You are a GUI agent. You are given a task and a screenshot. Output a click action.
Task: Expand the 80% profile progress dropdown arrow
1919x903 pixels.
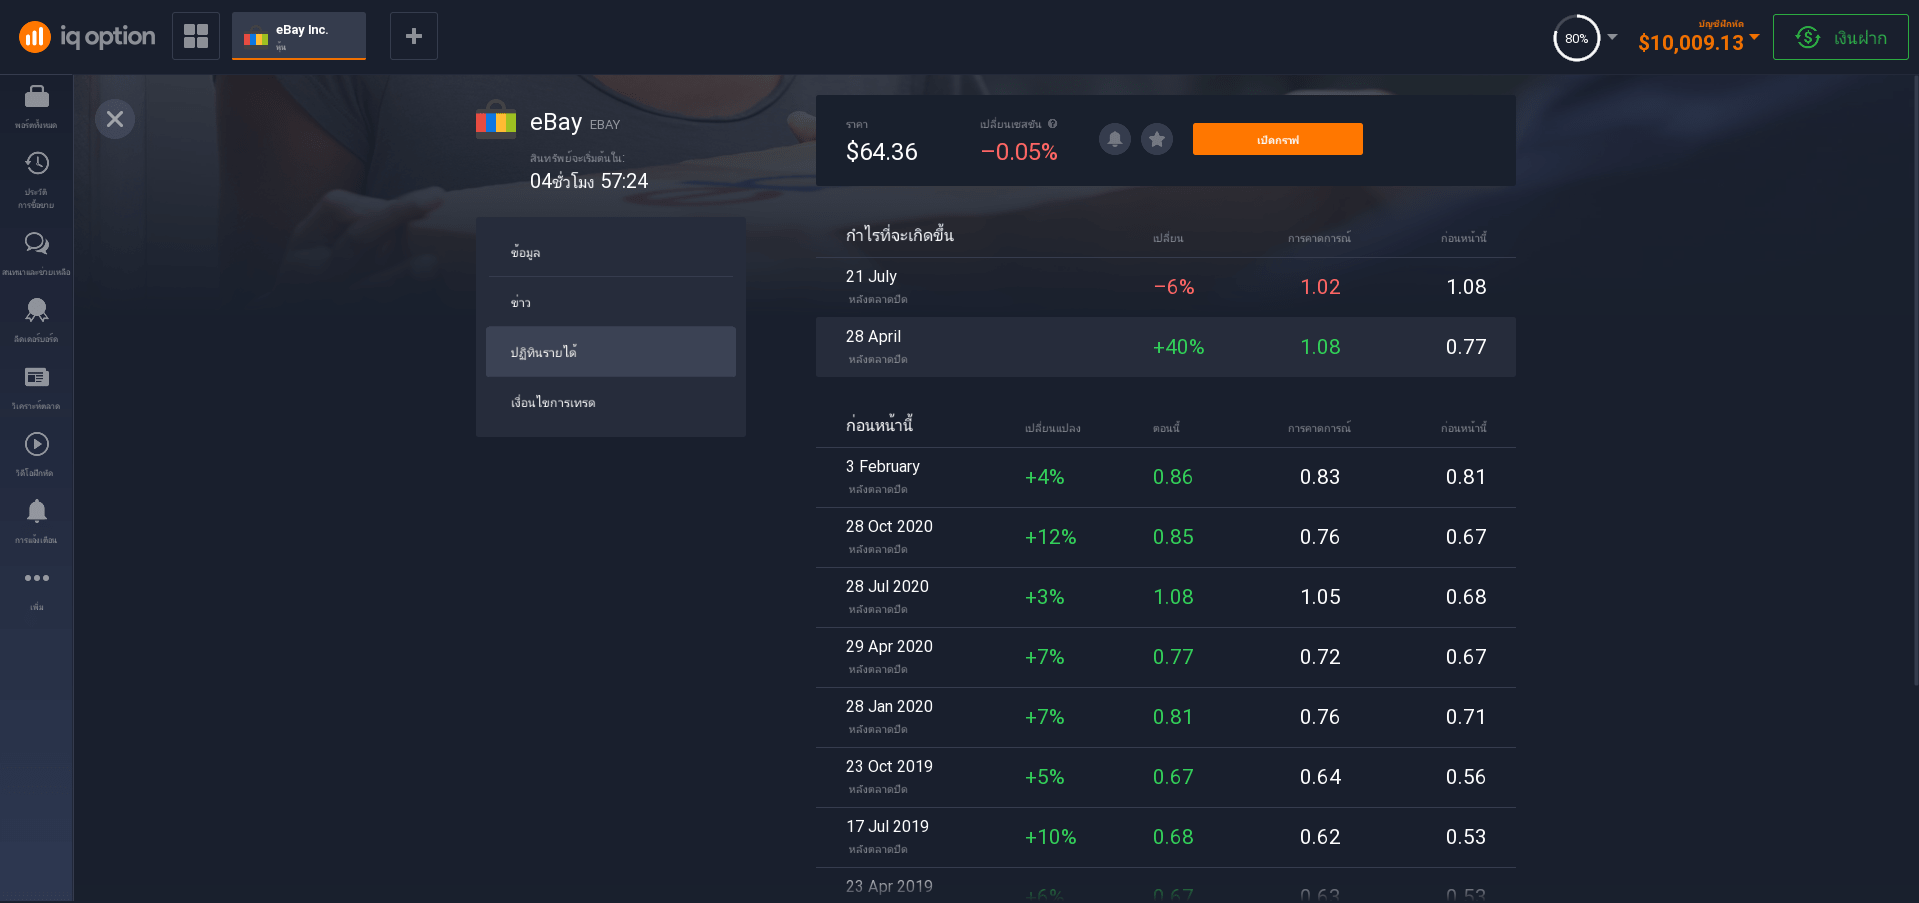(x=1612, y=37)
